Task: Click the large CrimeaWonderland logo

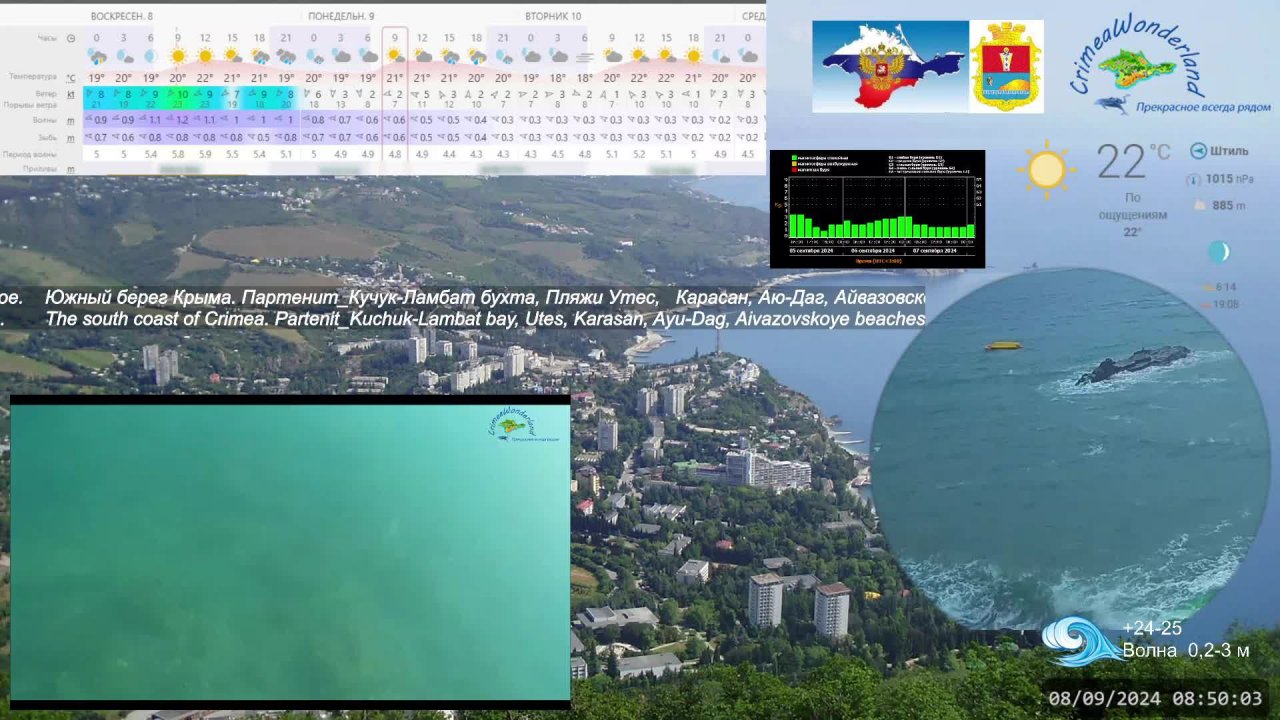Action: 1168,65
